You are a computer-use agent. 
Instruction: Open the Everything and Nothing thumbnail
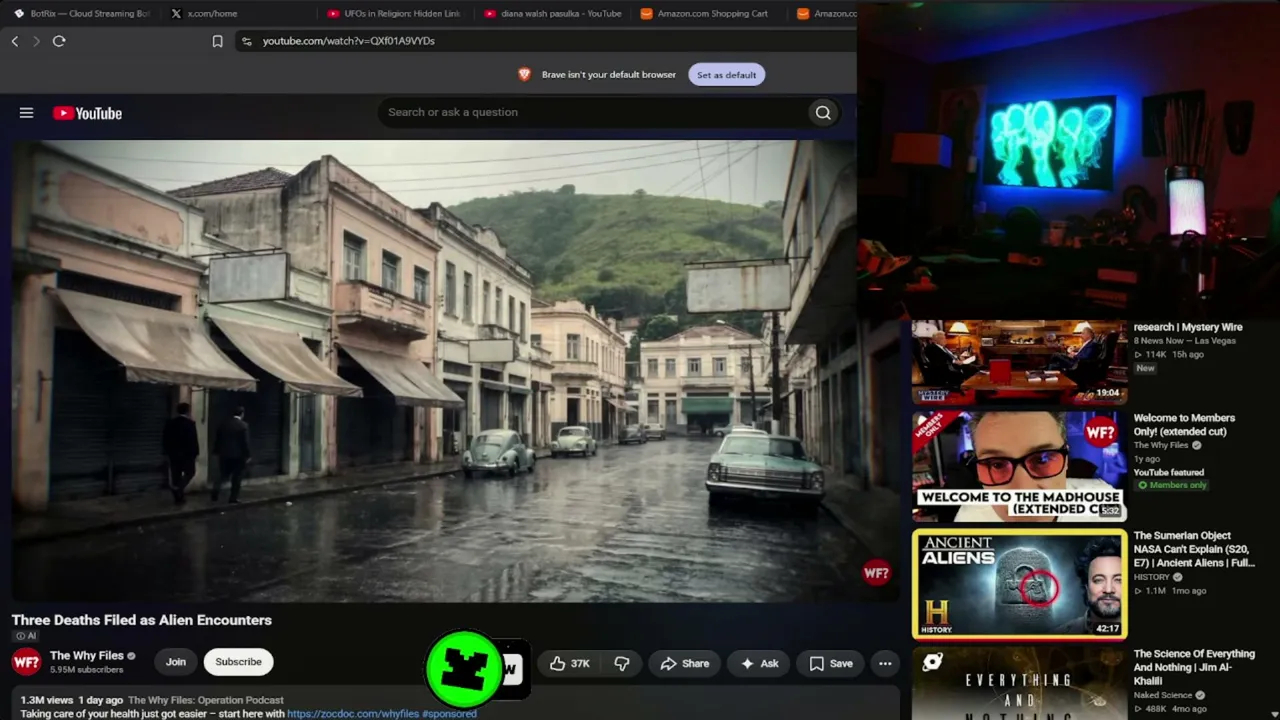pos(1019,683)
